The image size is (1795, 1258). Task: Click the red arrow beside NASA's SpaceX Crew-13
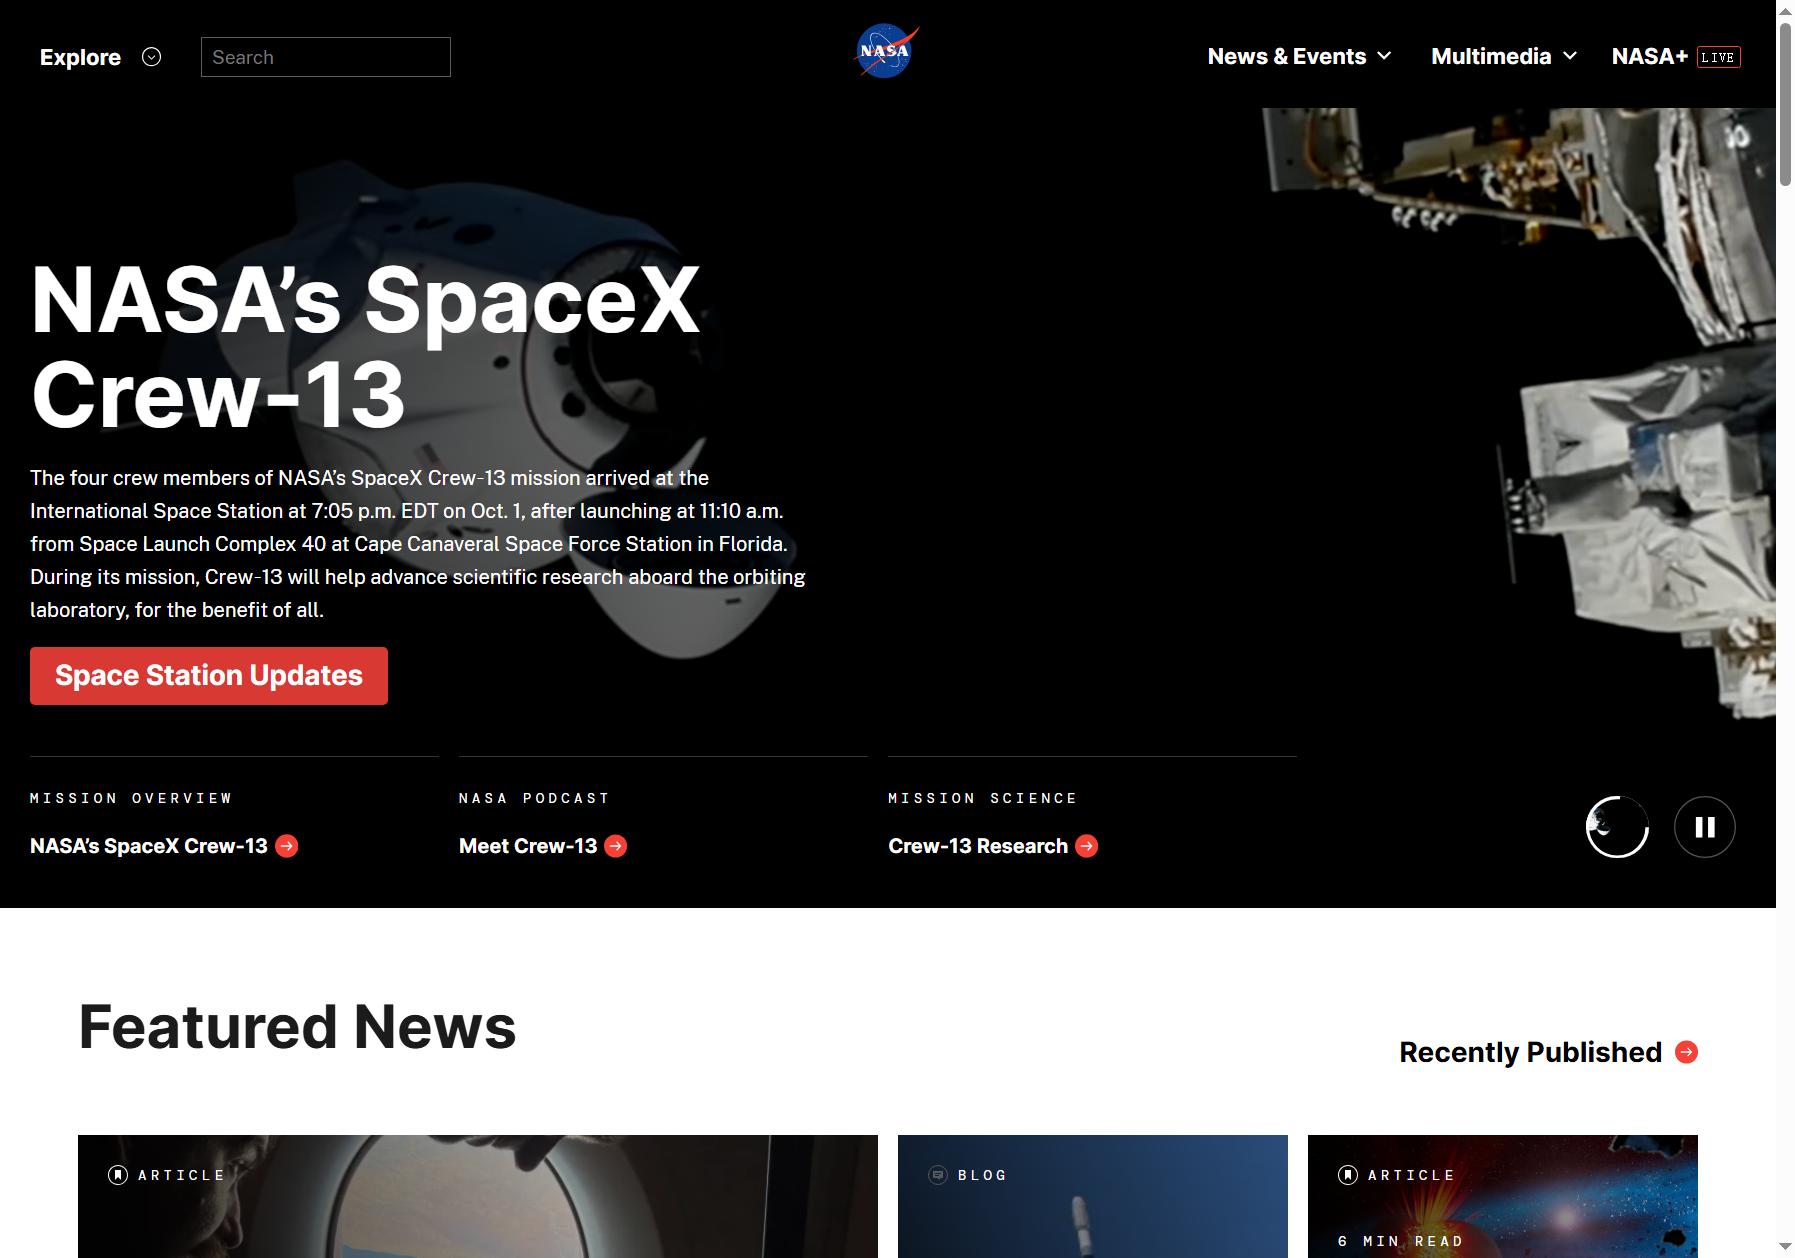(287, 846)
